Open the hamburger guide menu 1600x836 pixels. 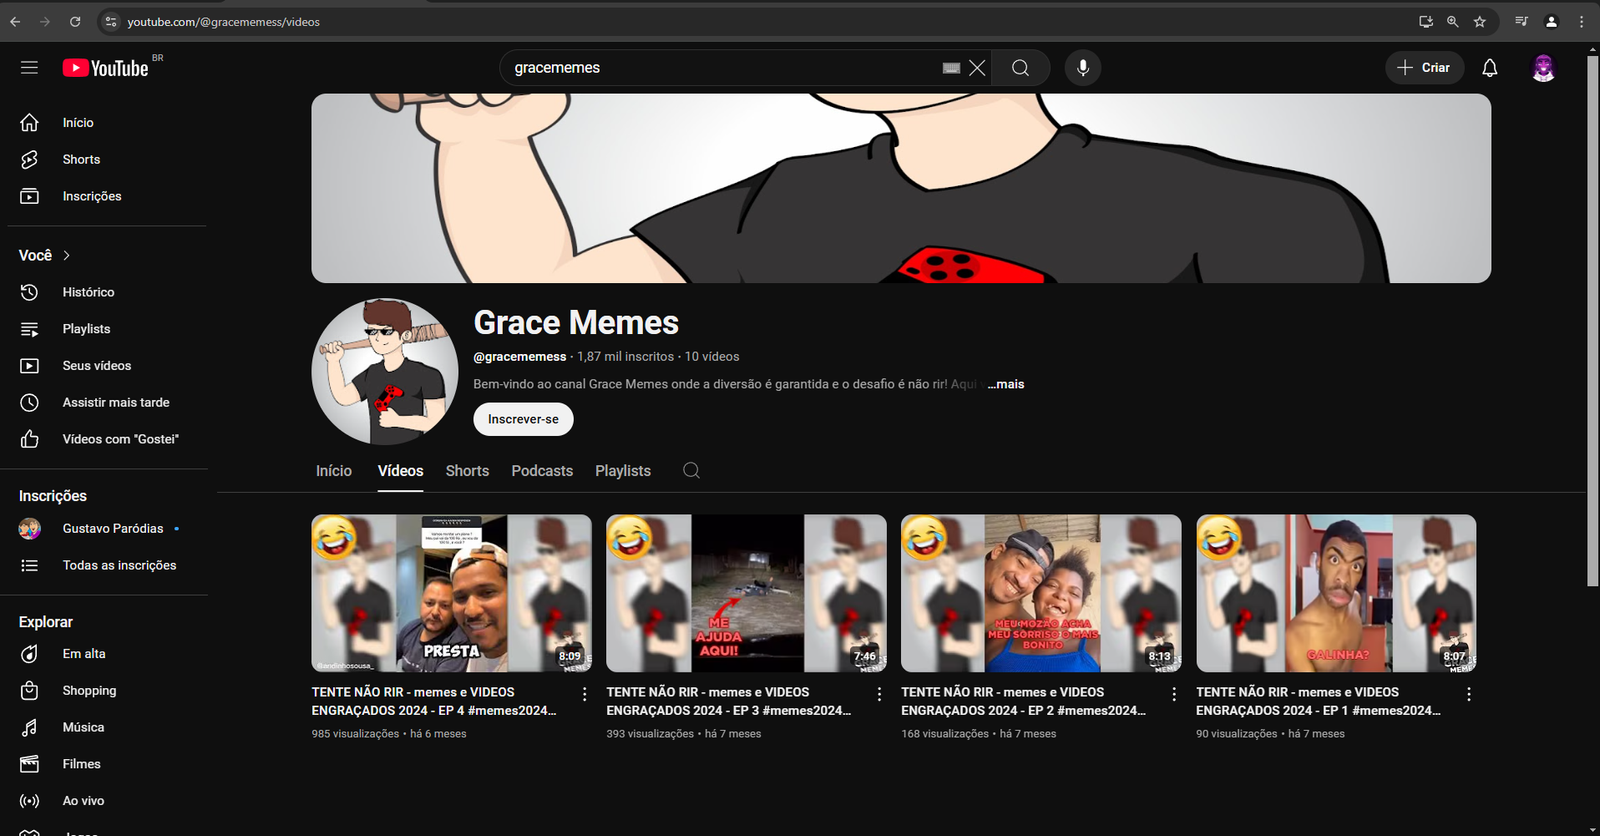(29, 67)
